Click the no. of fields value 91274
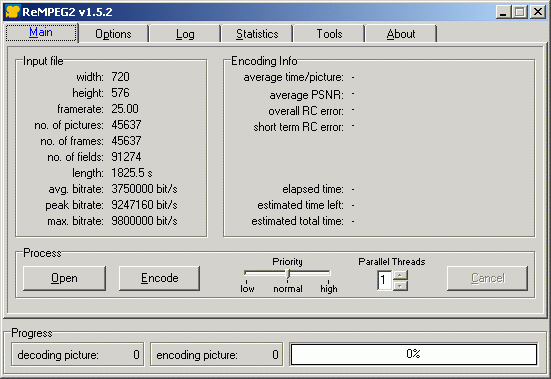This screenshot has width=551, height=379. coord(127,157)
